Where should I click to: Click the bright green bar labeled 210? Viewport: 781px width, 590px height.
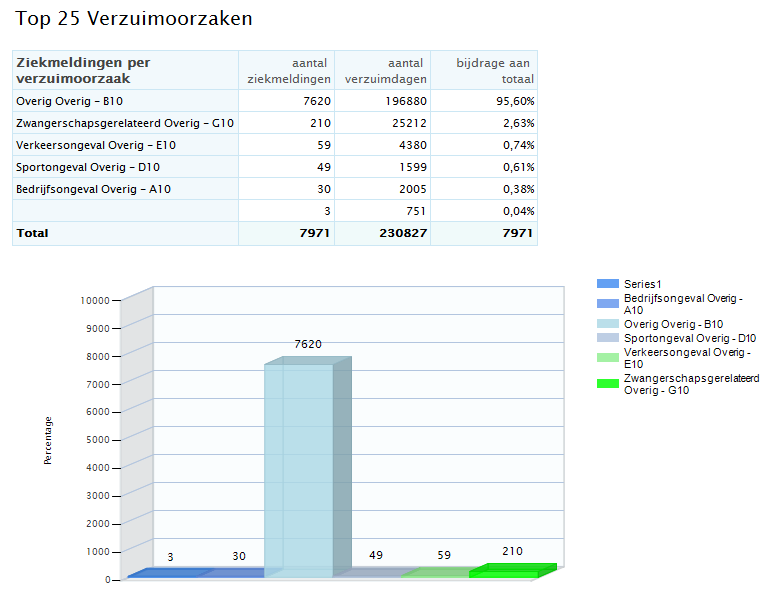[510, 571]
